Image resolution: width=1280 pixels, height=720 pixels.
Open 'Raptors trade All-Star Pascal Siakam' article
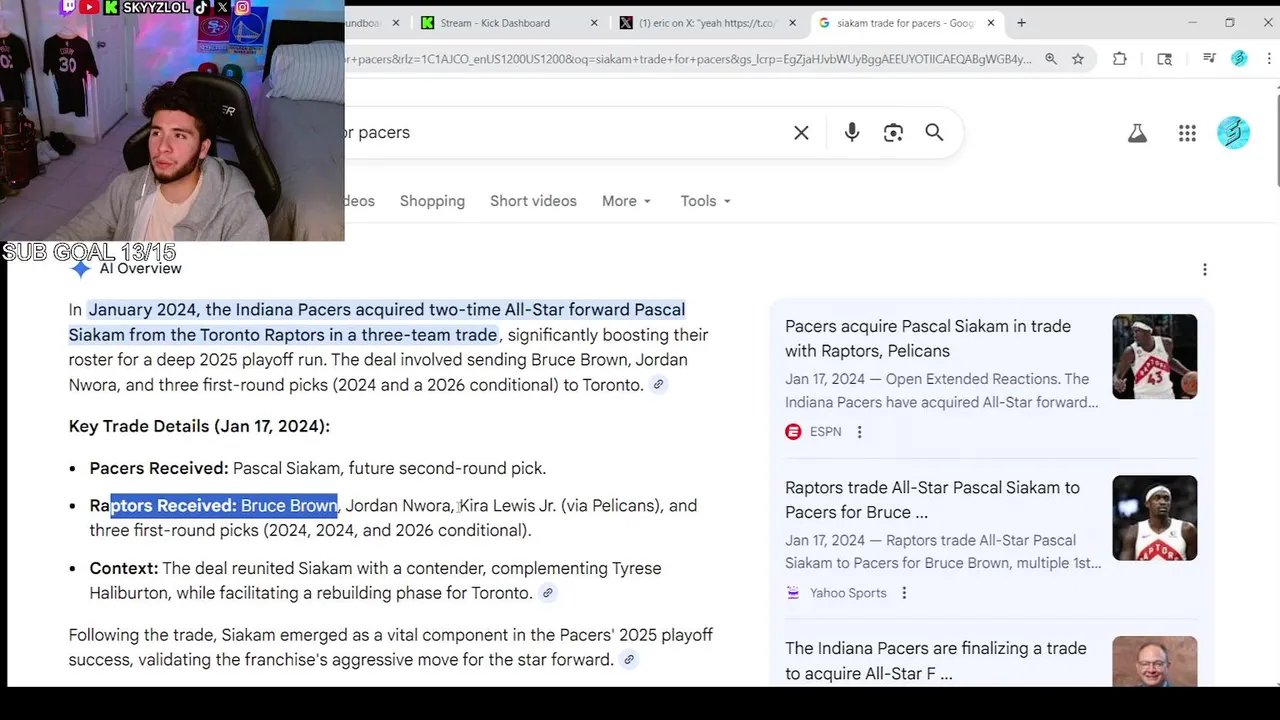pyautogui.click(x=932, y=500)
